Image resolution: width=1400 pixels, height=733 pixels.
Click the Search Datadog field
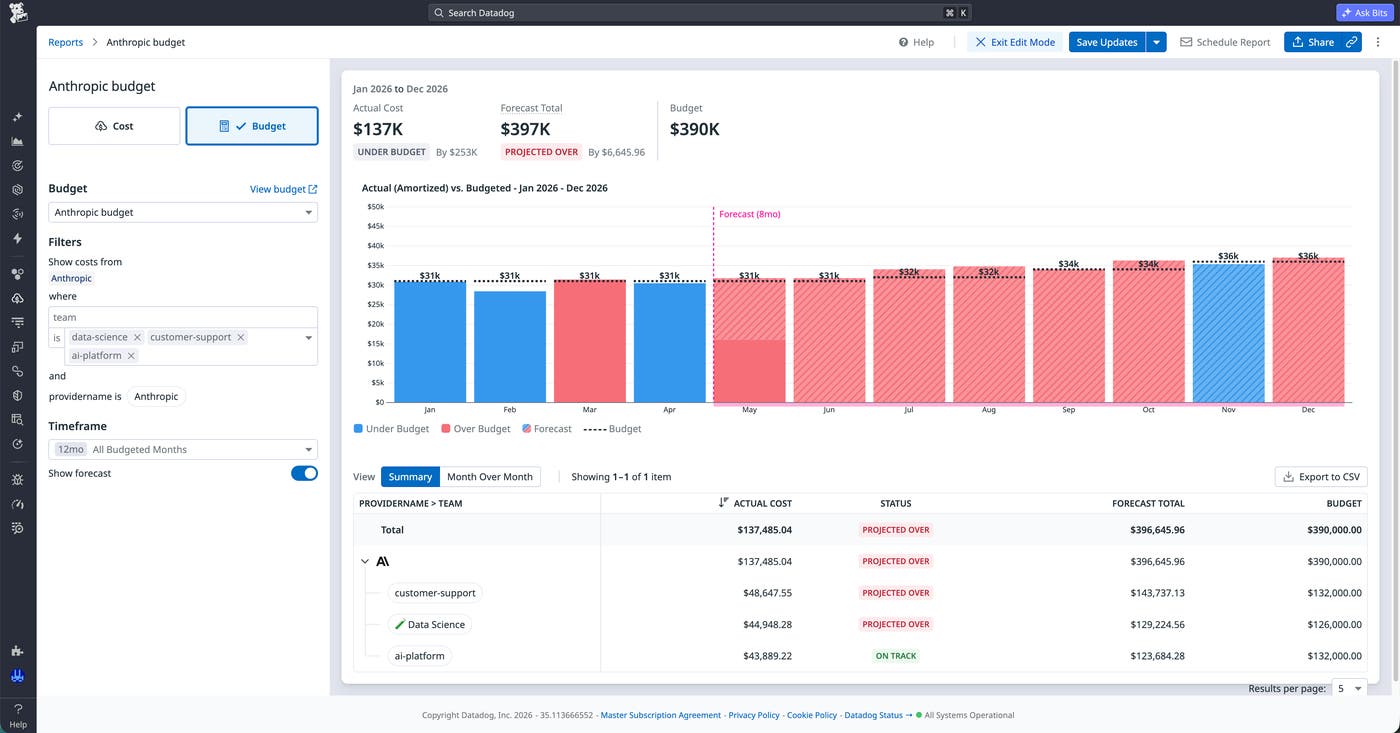700,13
